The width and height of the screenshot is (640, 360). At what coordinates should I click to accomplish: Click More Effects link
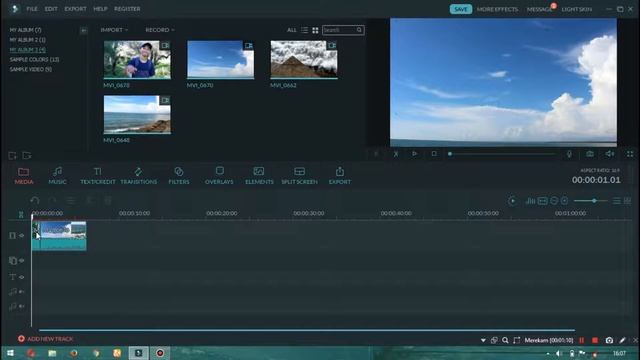coord(497,9)
